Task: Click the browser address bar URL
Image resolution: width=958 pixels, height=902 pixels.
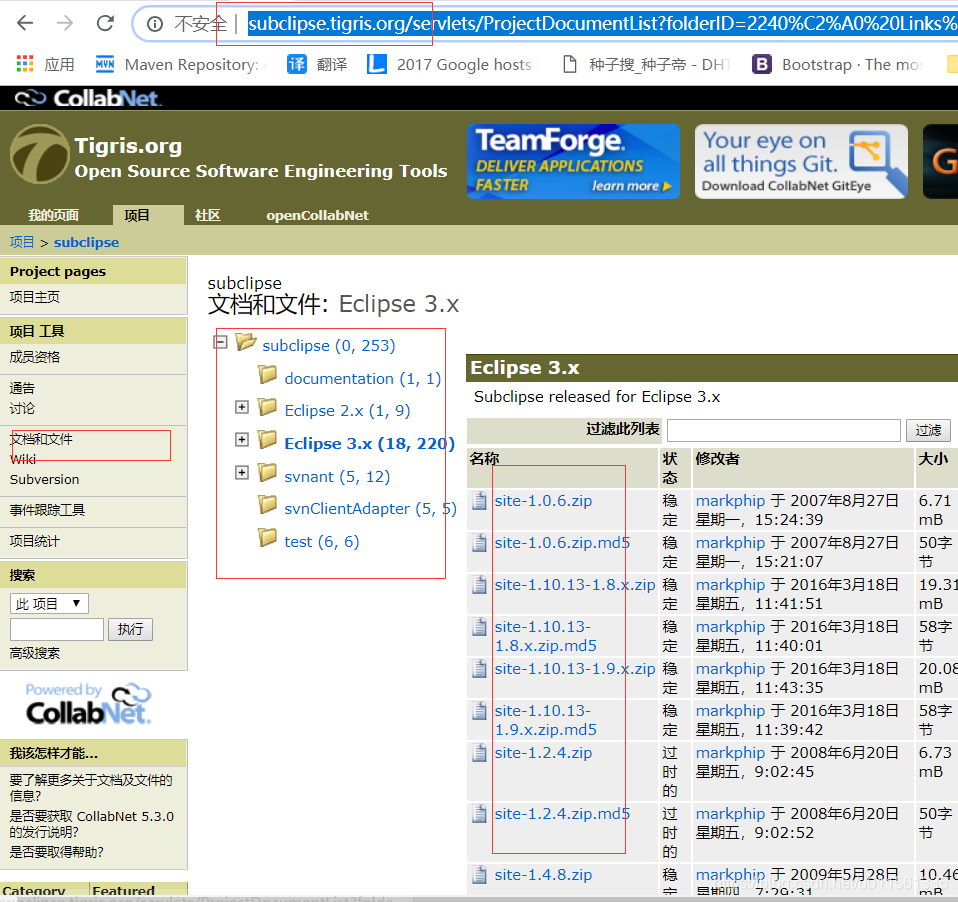Action: [602, 24]
